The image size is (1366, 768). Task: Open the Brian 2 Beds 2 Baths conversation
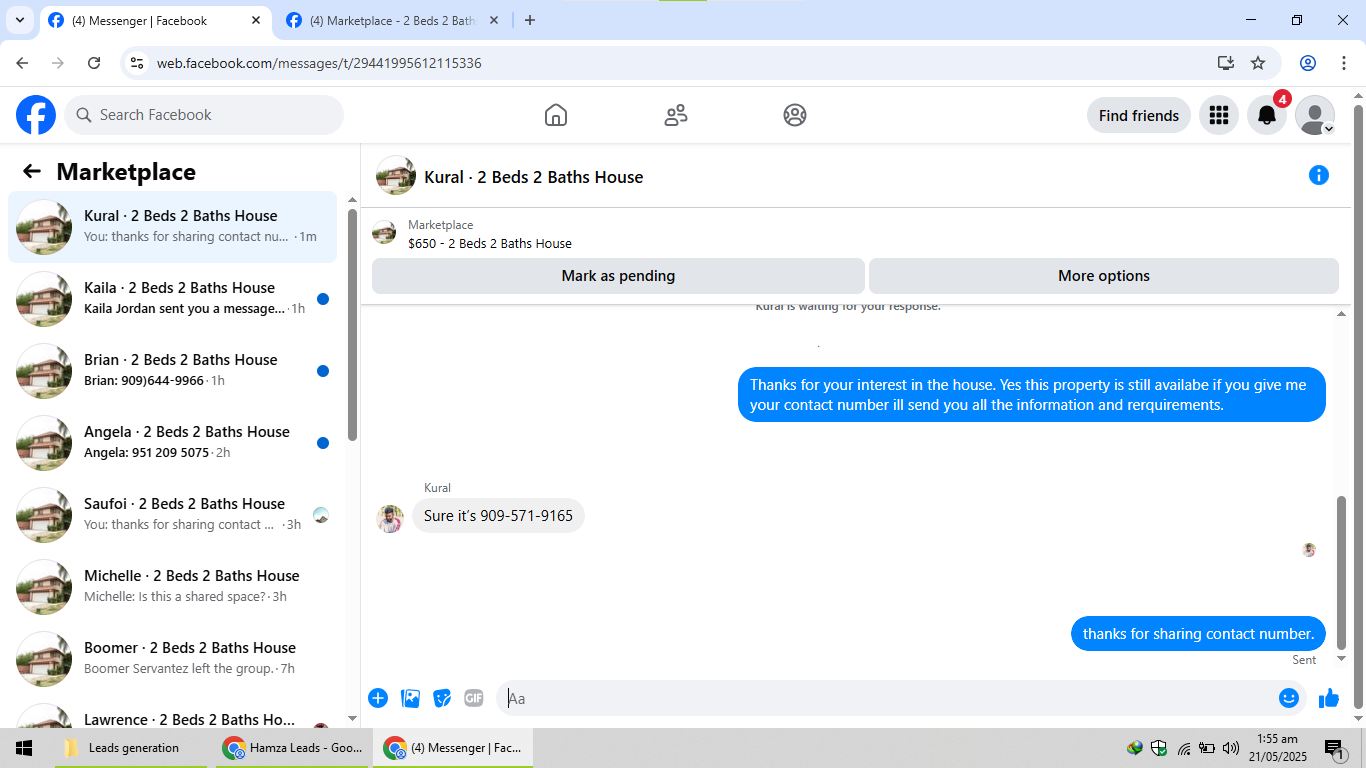173,371
